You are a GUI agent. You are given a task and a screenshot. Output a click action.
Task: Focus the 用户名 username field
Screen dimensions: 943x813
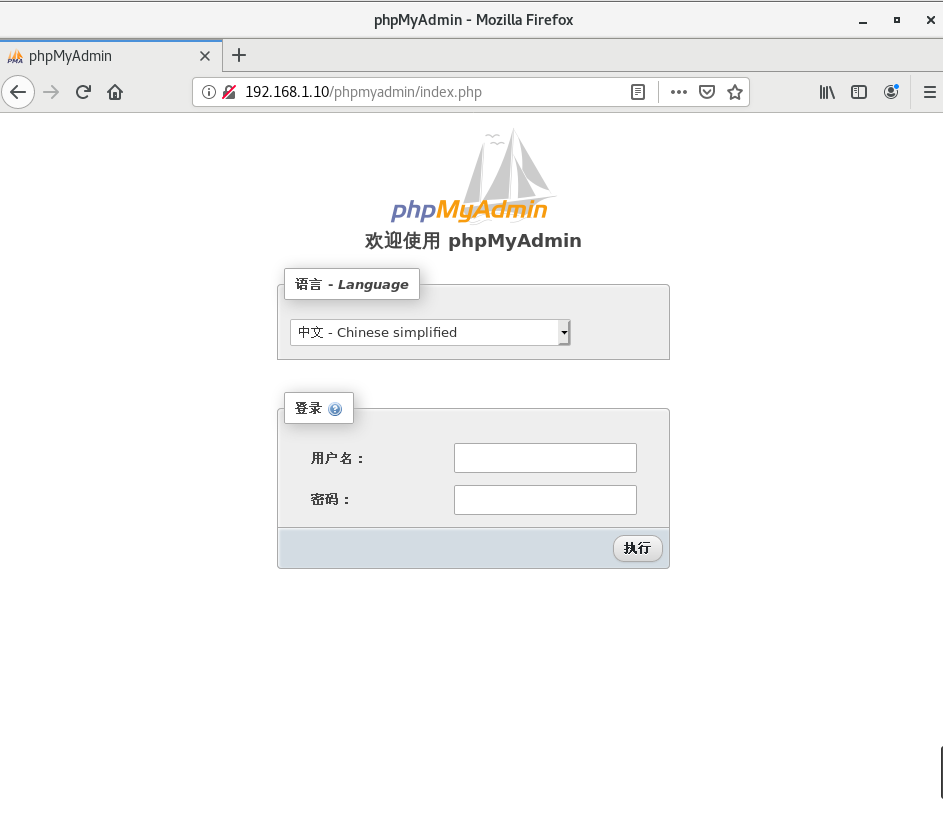pyautogui.click(x=545, y=458)
